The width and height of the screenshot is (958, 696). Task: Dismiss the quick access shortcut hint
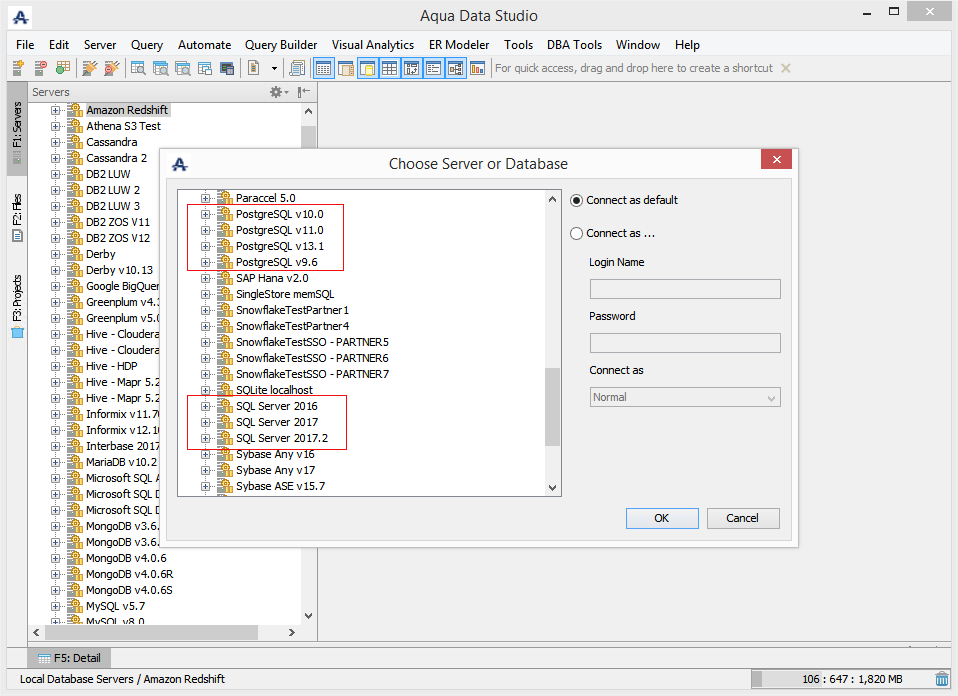click(x=786, y=68)
